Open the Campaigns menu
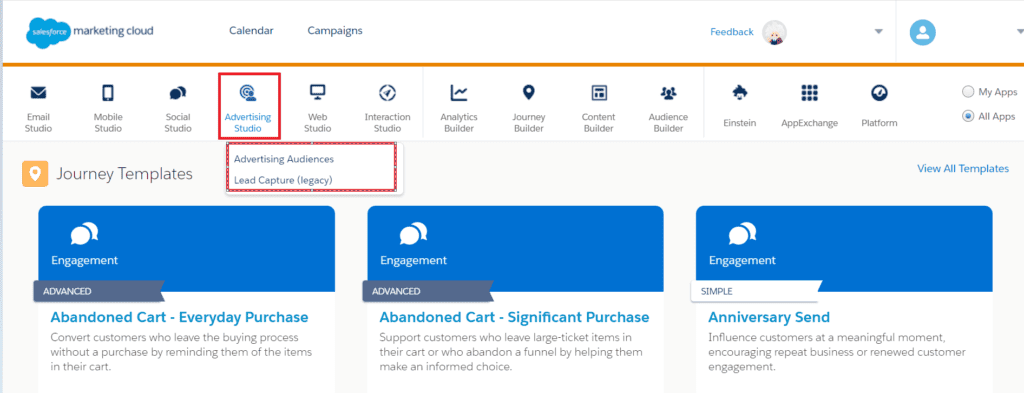The height and width of the screenshot is (393, 1024). 335,31
